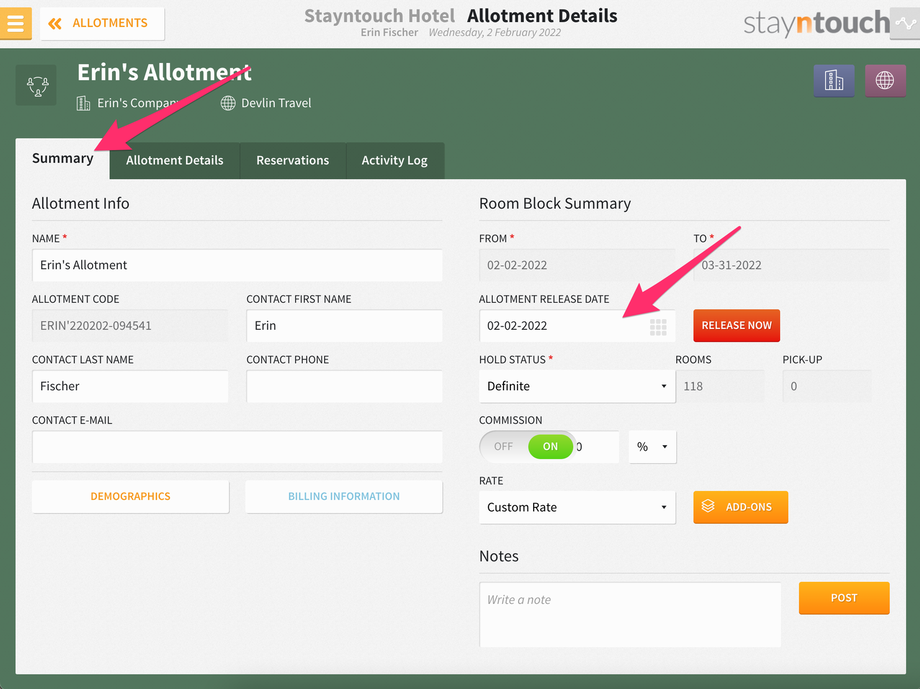Open the Demographics button
The height and width of the screenshot is (689, 920).
130,497
